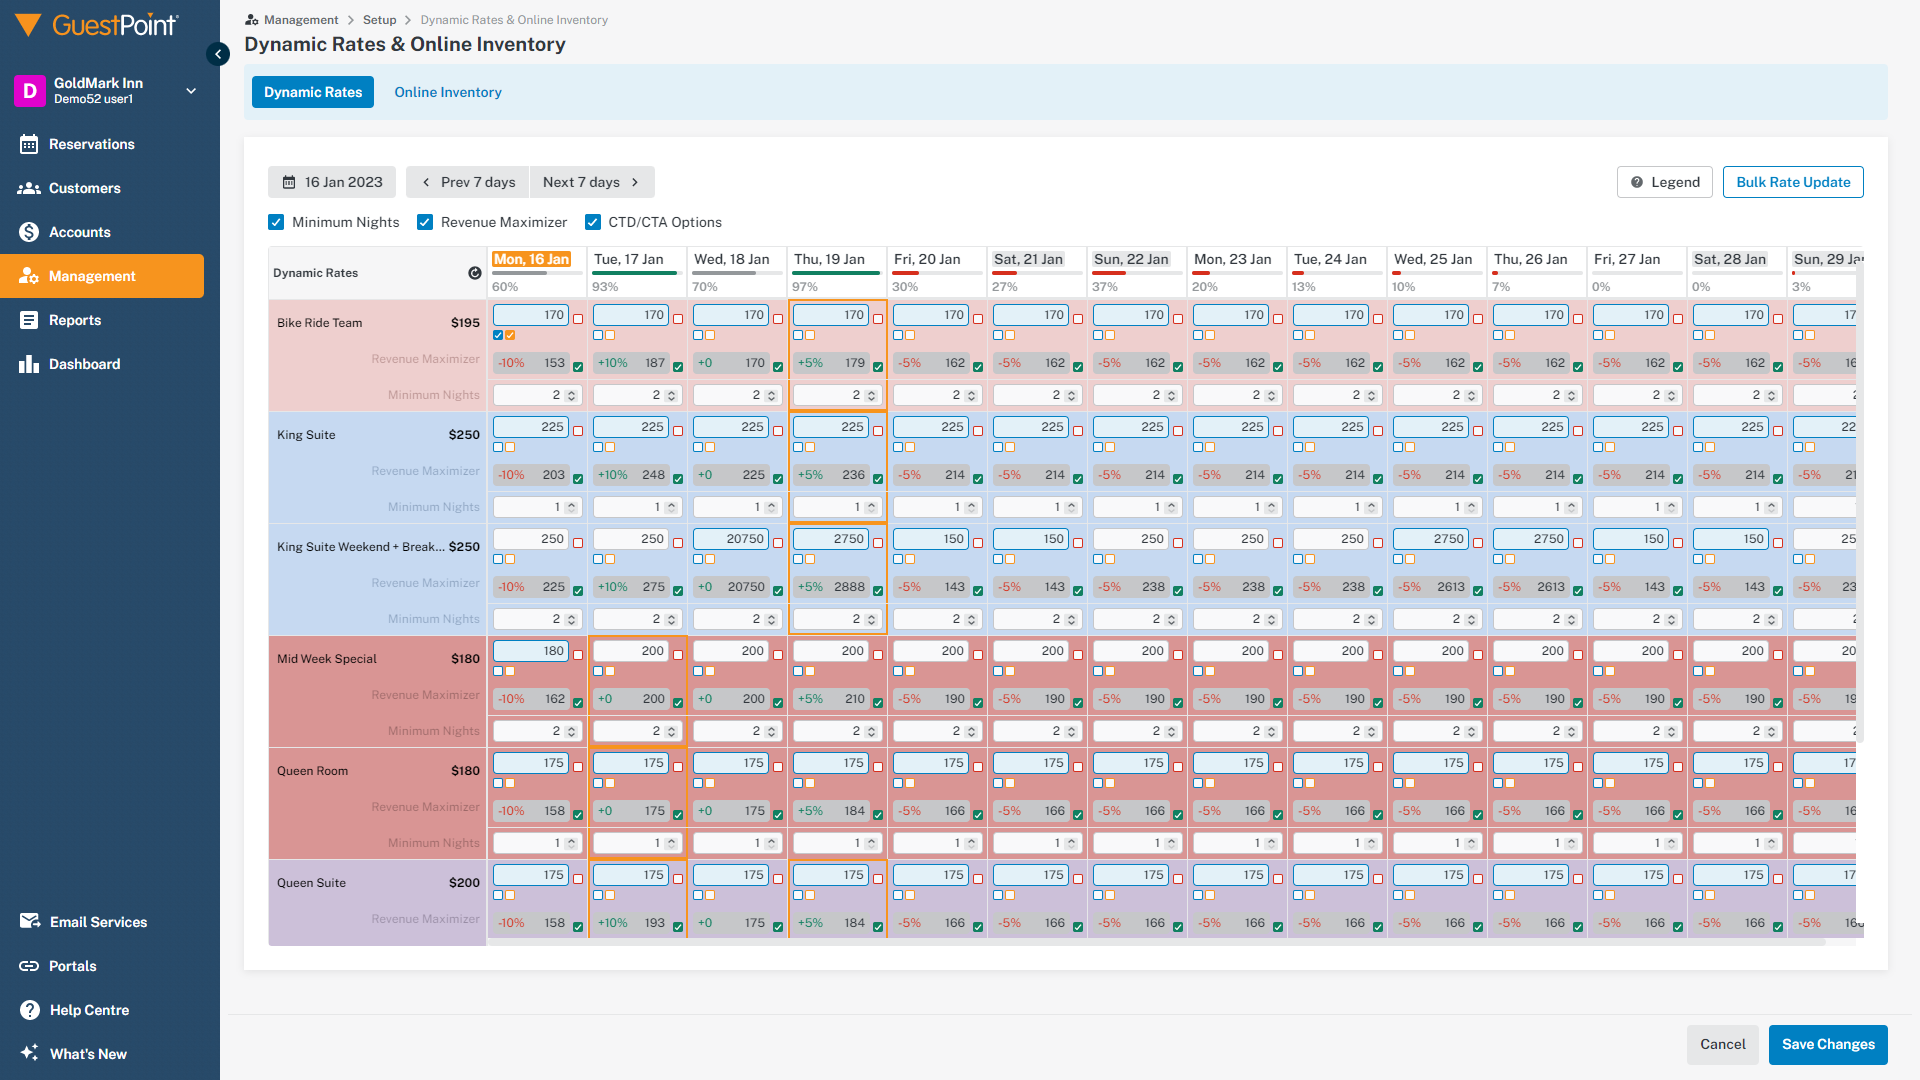The width and height of the screenshot is (1920, 1080).
Task: Save Changes to dynamic rates
Action: click(1827, 1044)
